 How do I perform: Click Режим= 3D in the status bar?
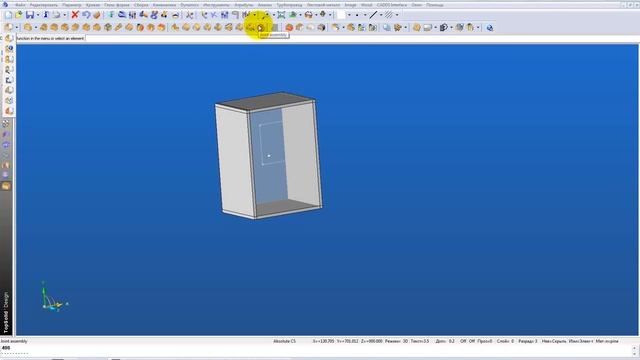(396, 341)
